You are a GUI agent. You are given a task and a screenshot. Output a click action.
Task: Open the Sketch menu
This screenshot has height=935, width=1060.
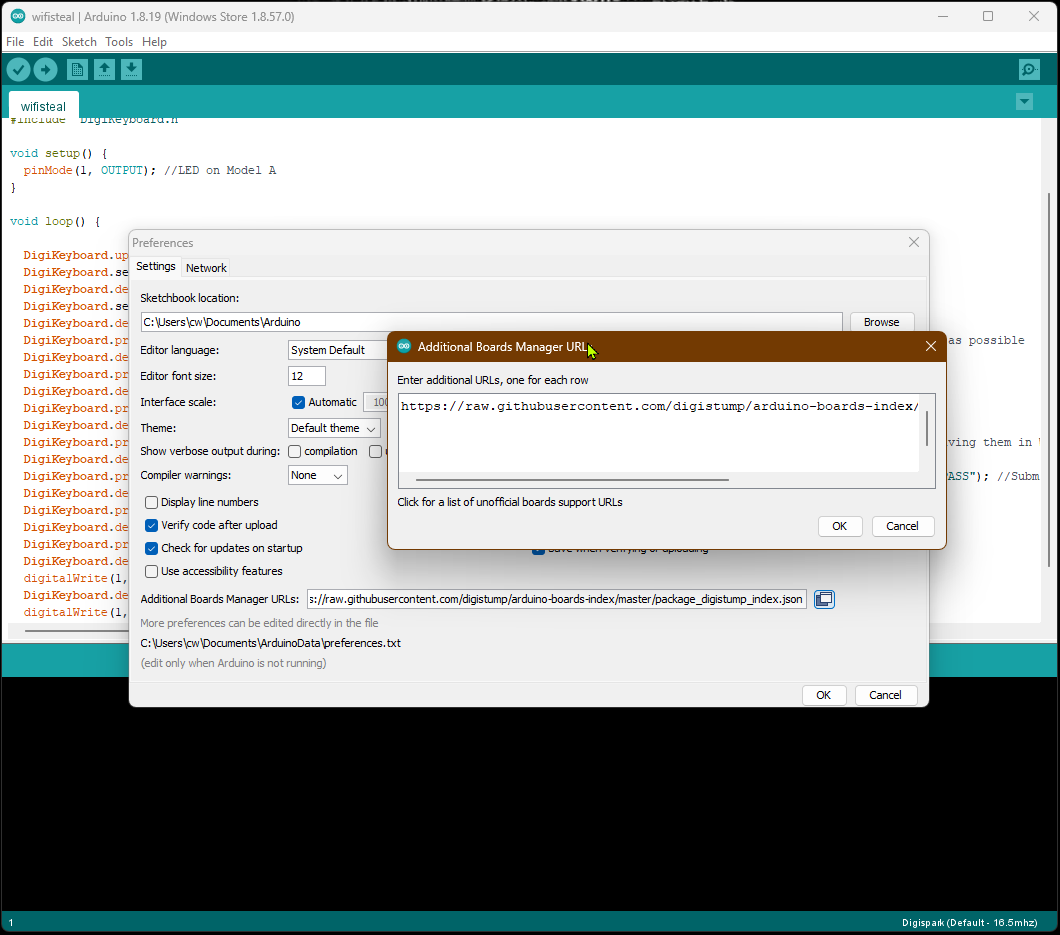(x=79, y=42)
